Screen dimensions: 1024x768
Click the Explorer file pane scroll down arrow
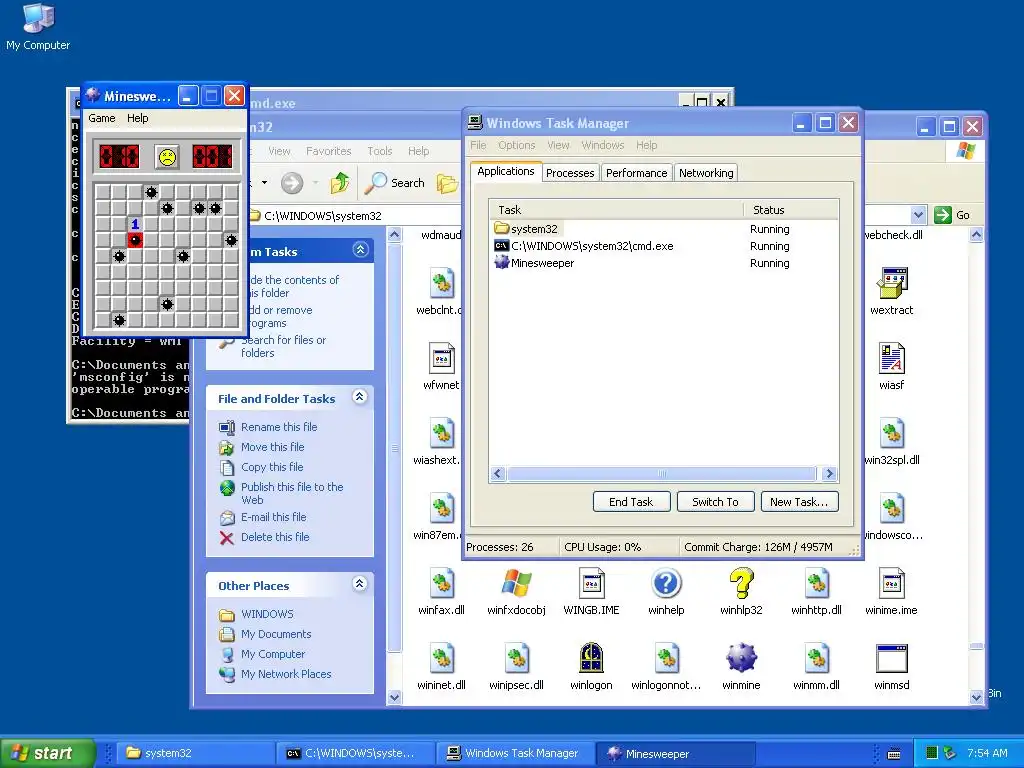(976, 697)
